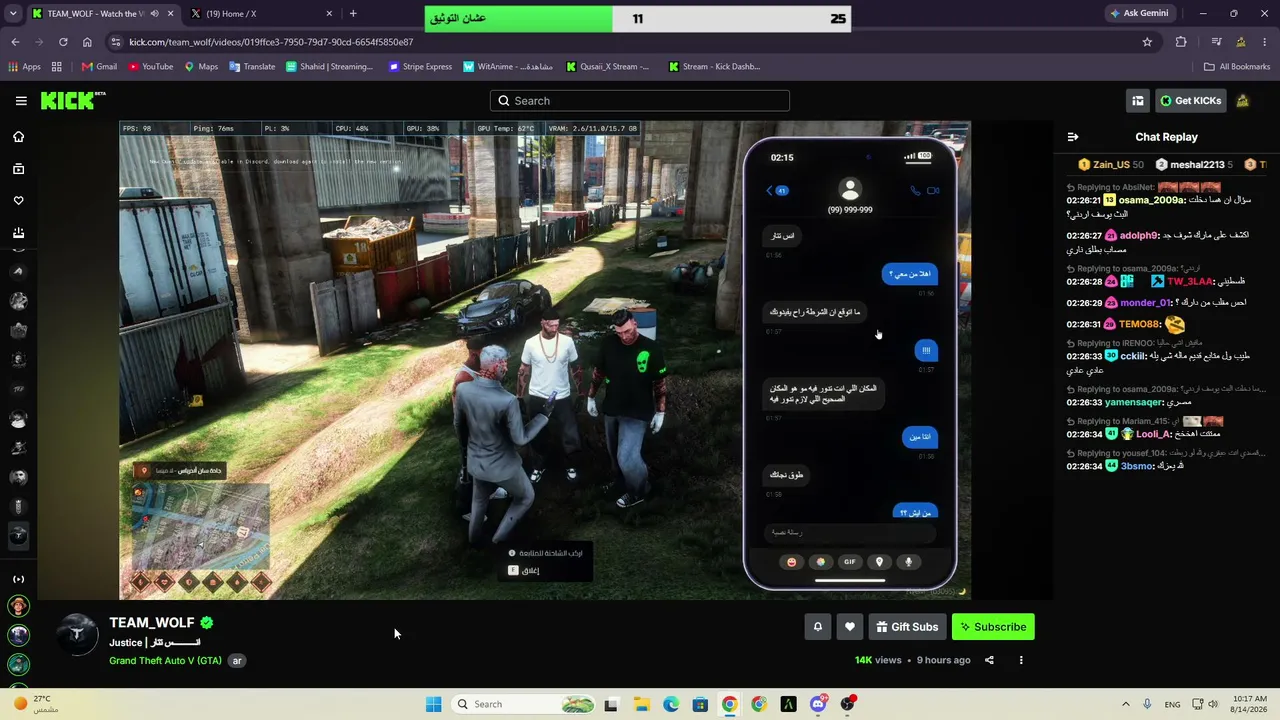Switch to the Home / X tab
The width and height of the screenshot is (1280, 720).
click(x=262, y=14)
